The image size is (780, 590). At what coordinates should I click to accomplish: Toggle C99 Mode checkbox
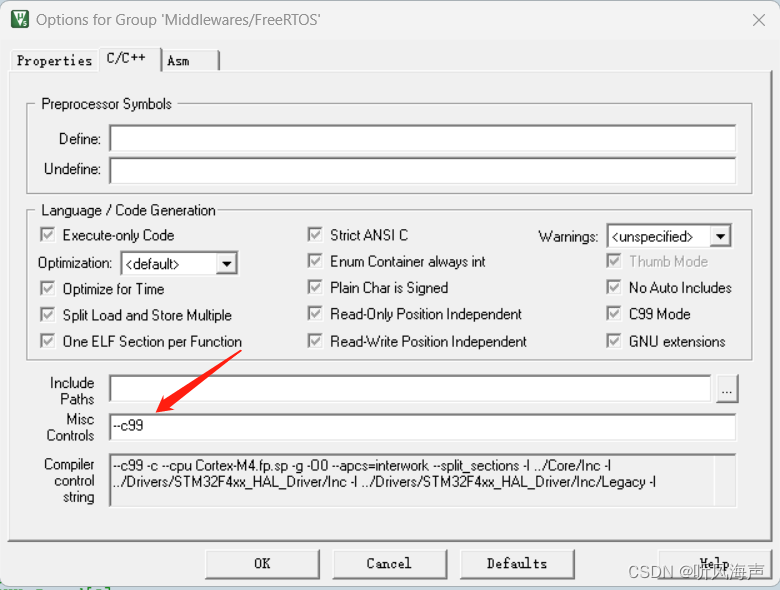614,314
